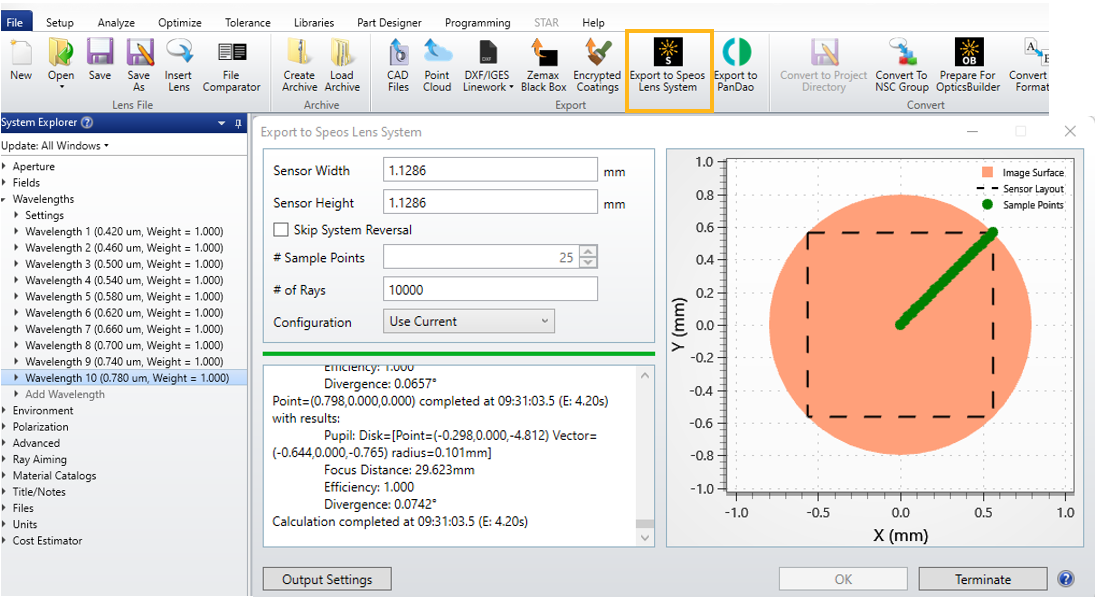Expand the Ray Aiming node

click(5, 459)
